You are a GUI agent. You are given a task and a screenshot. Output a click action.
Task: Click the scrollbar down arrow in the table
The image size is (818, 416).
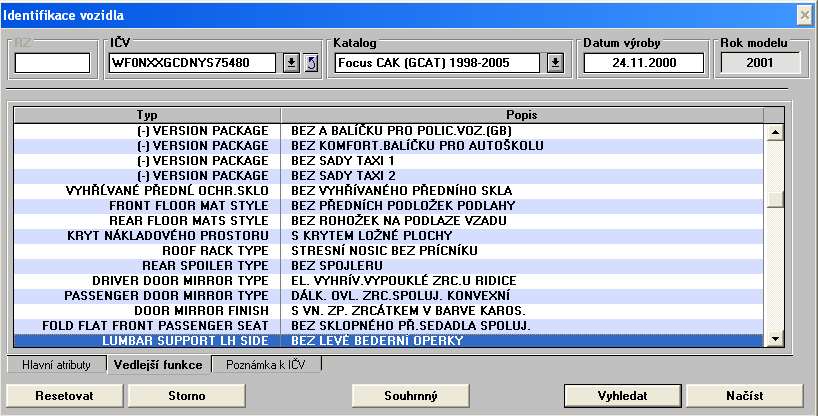(x=773, y=340)
